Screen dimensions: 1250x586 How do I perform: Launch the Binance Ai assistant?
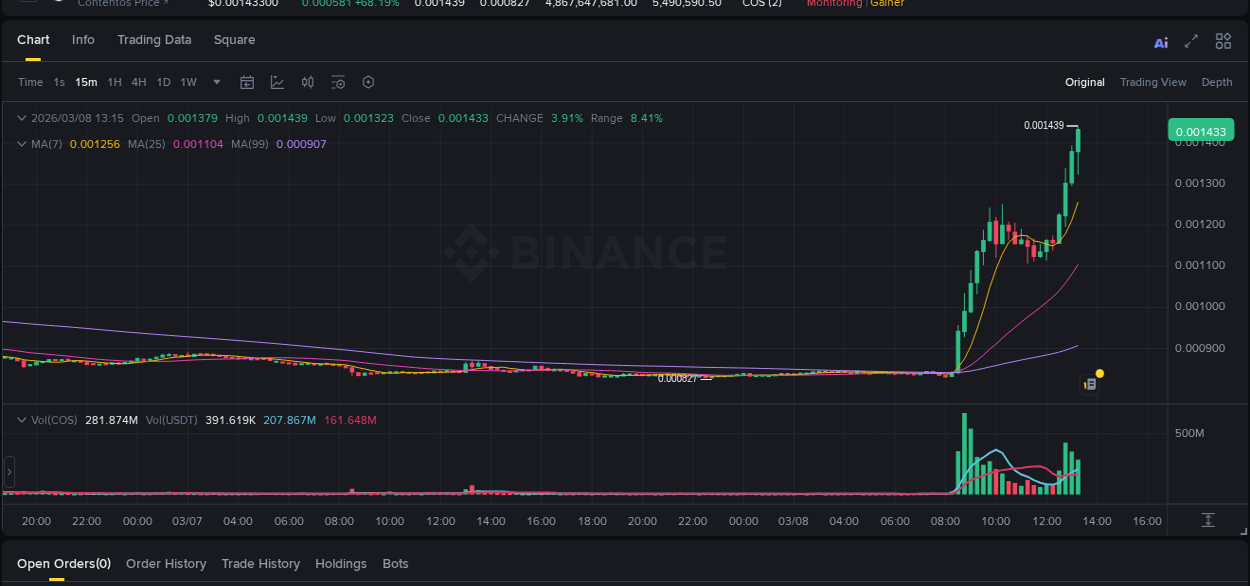click(x=1160, y=41)
